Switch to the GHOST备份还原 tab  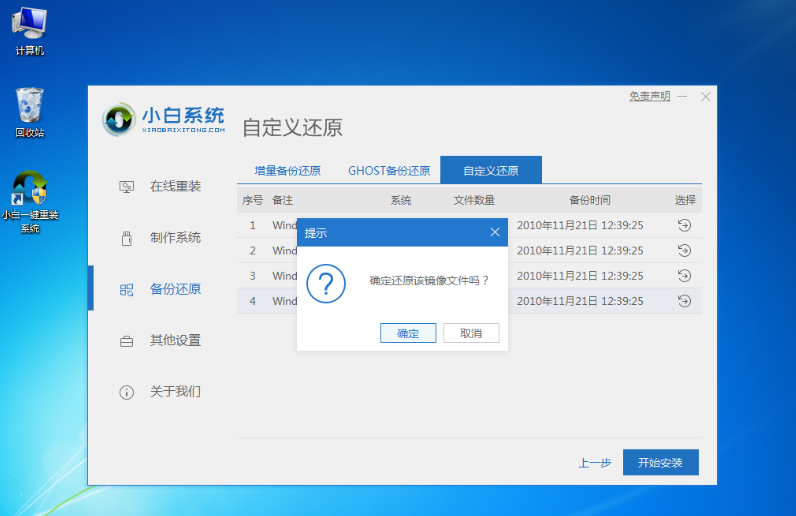coord(388,171)
